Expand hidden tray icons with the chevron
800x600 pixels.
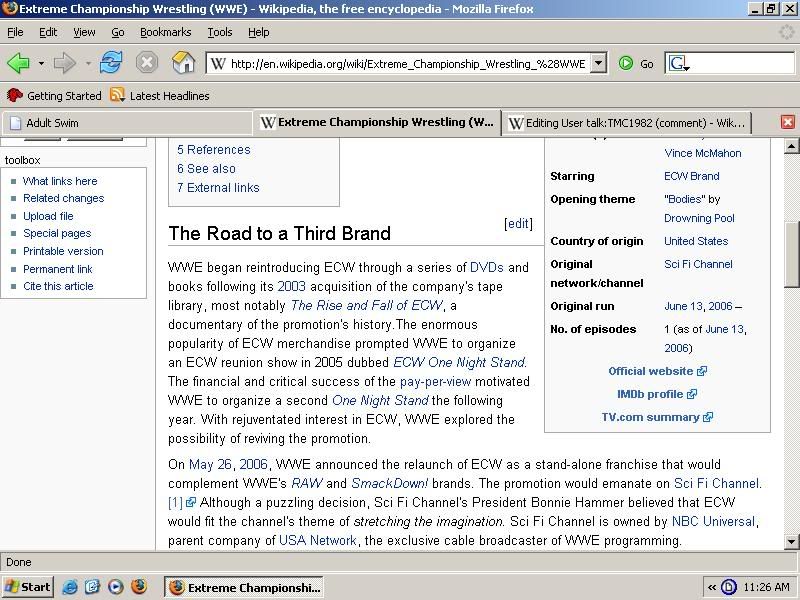pos(712,588)
